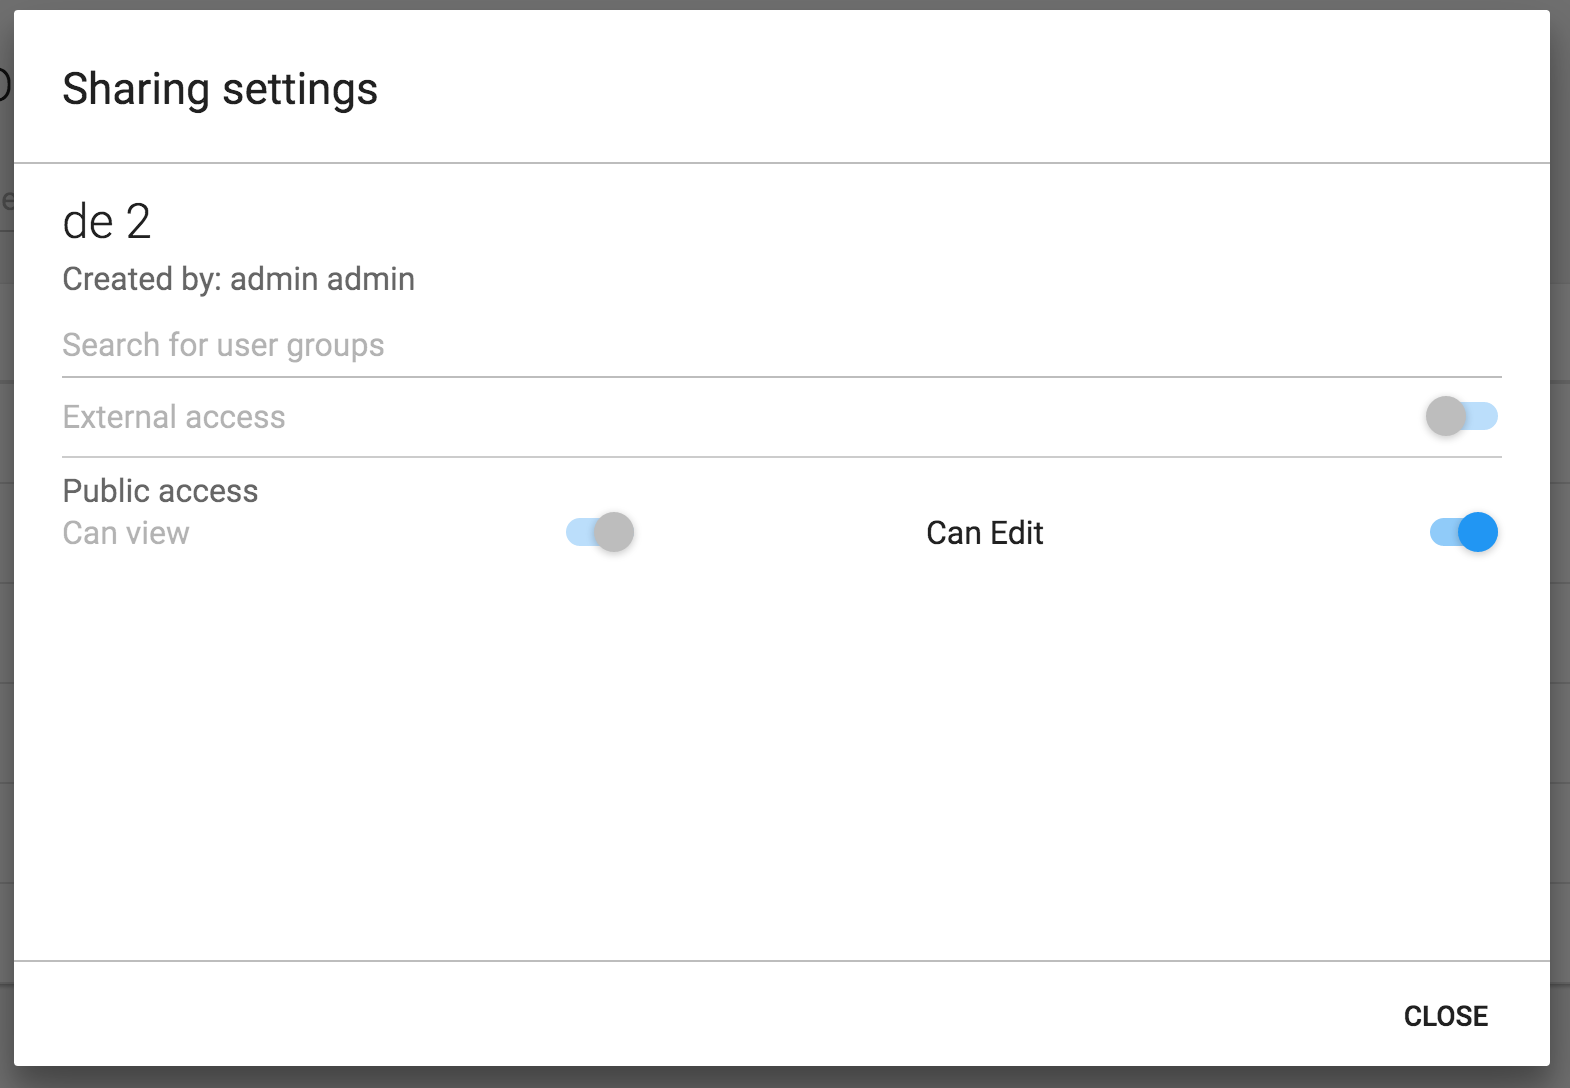Click the Can Edit label
The height and width of the screenshot is (1088, 1570).
[x=984, y=533]
